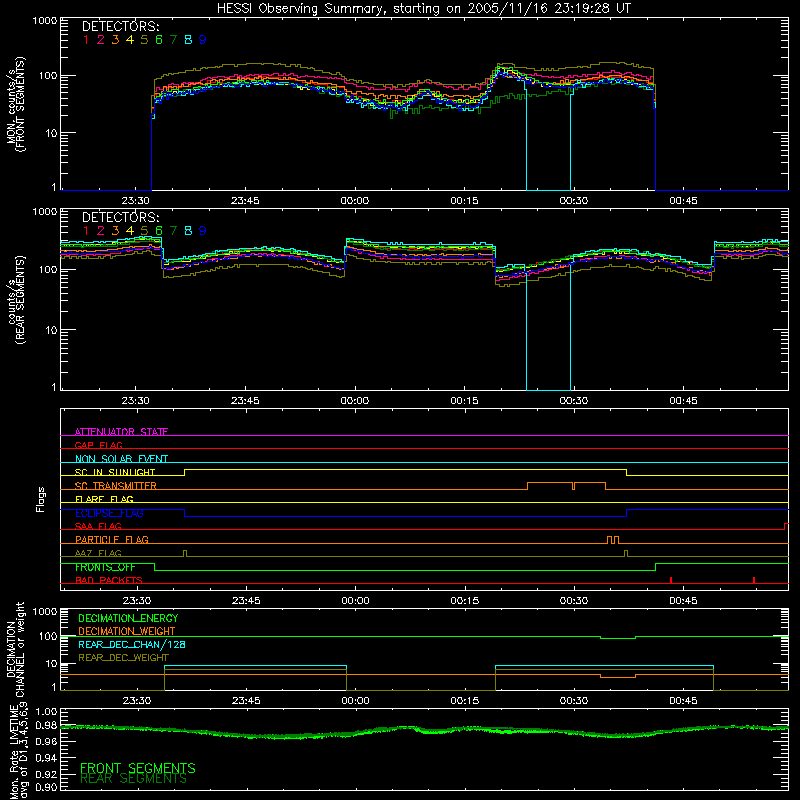This screenshot has width=800, height=800.
Task: Click the NON_SOLAR_EVENT flag label
Action: [x=121, y=459]
